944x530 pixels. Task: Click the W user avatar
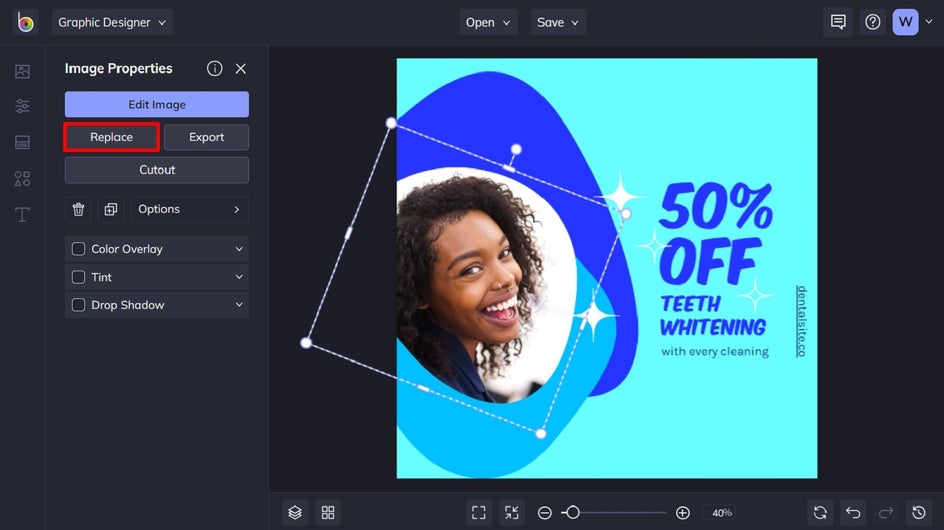[905, 22]
